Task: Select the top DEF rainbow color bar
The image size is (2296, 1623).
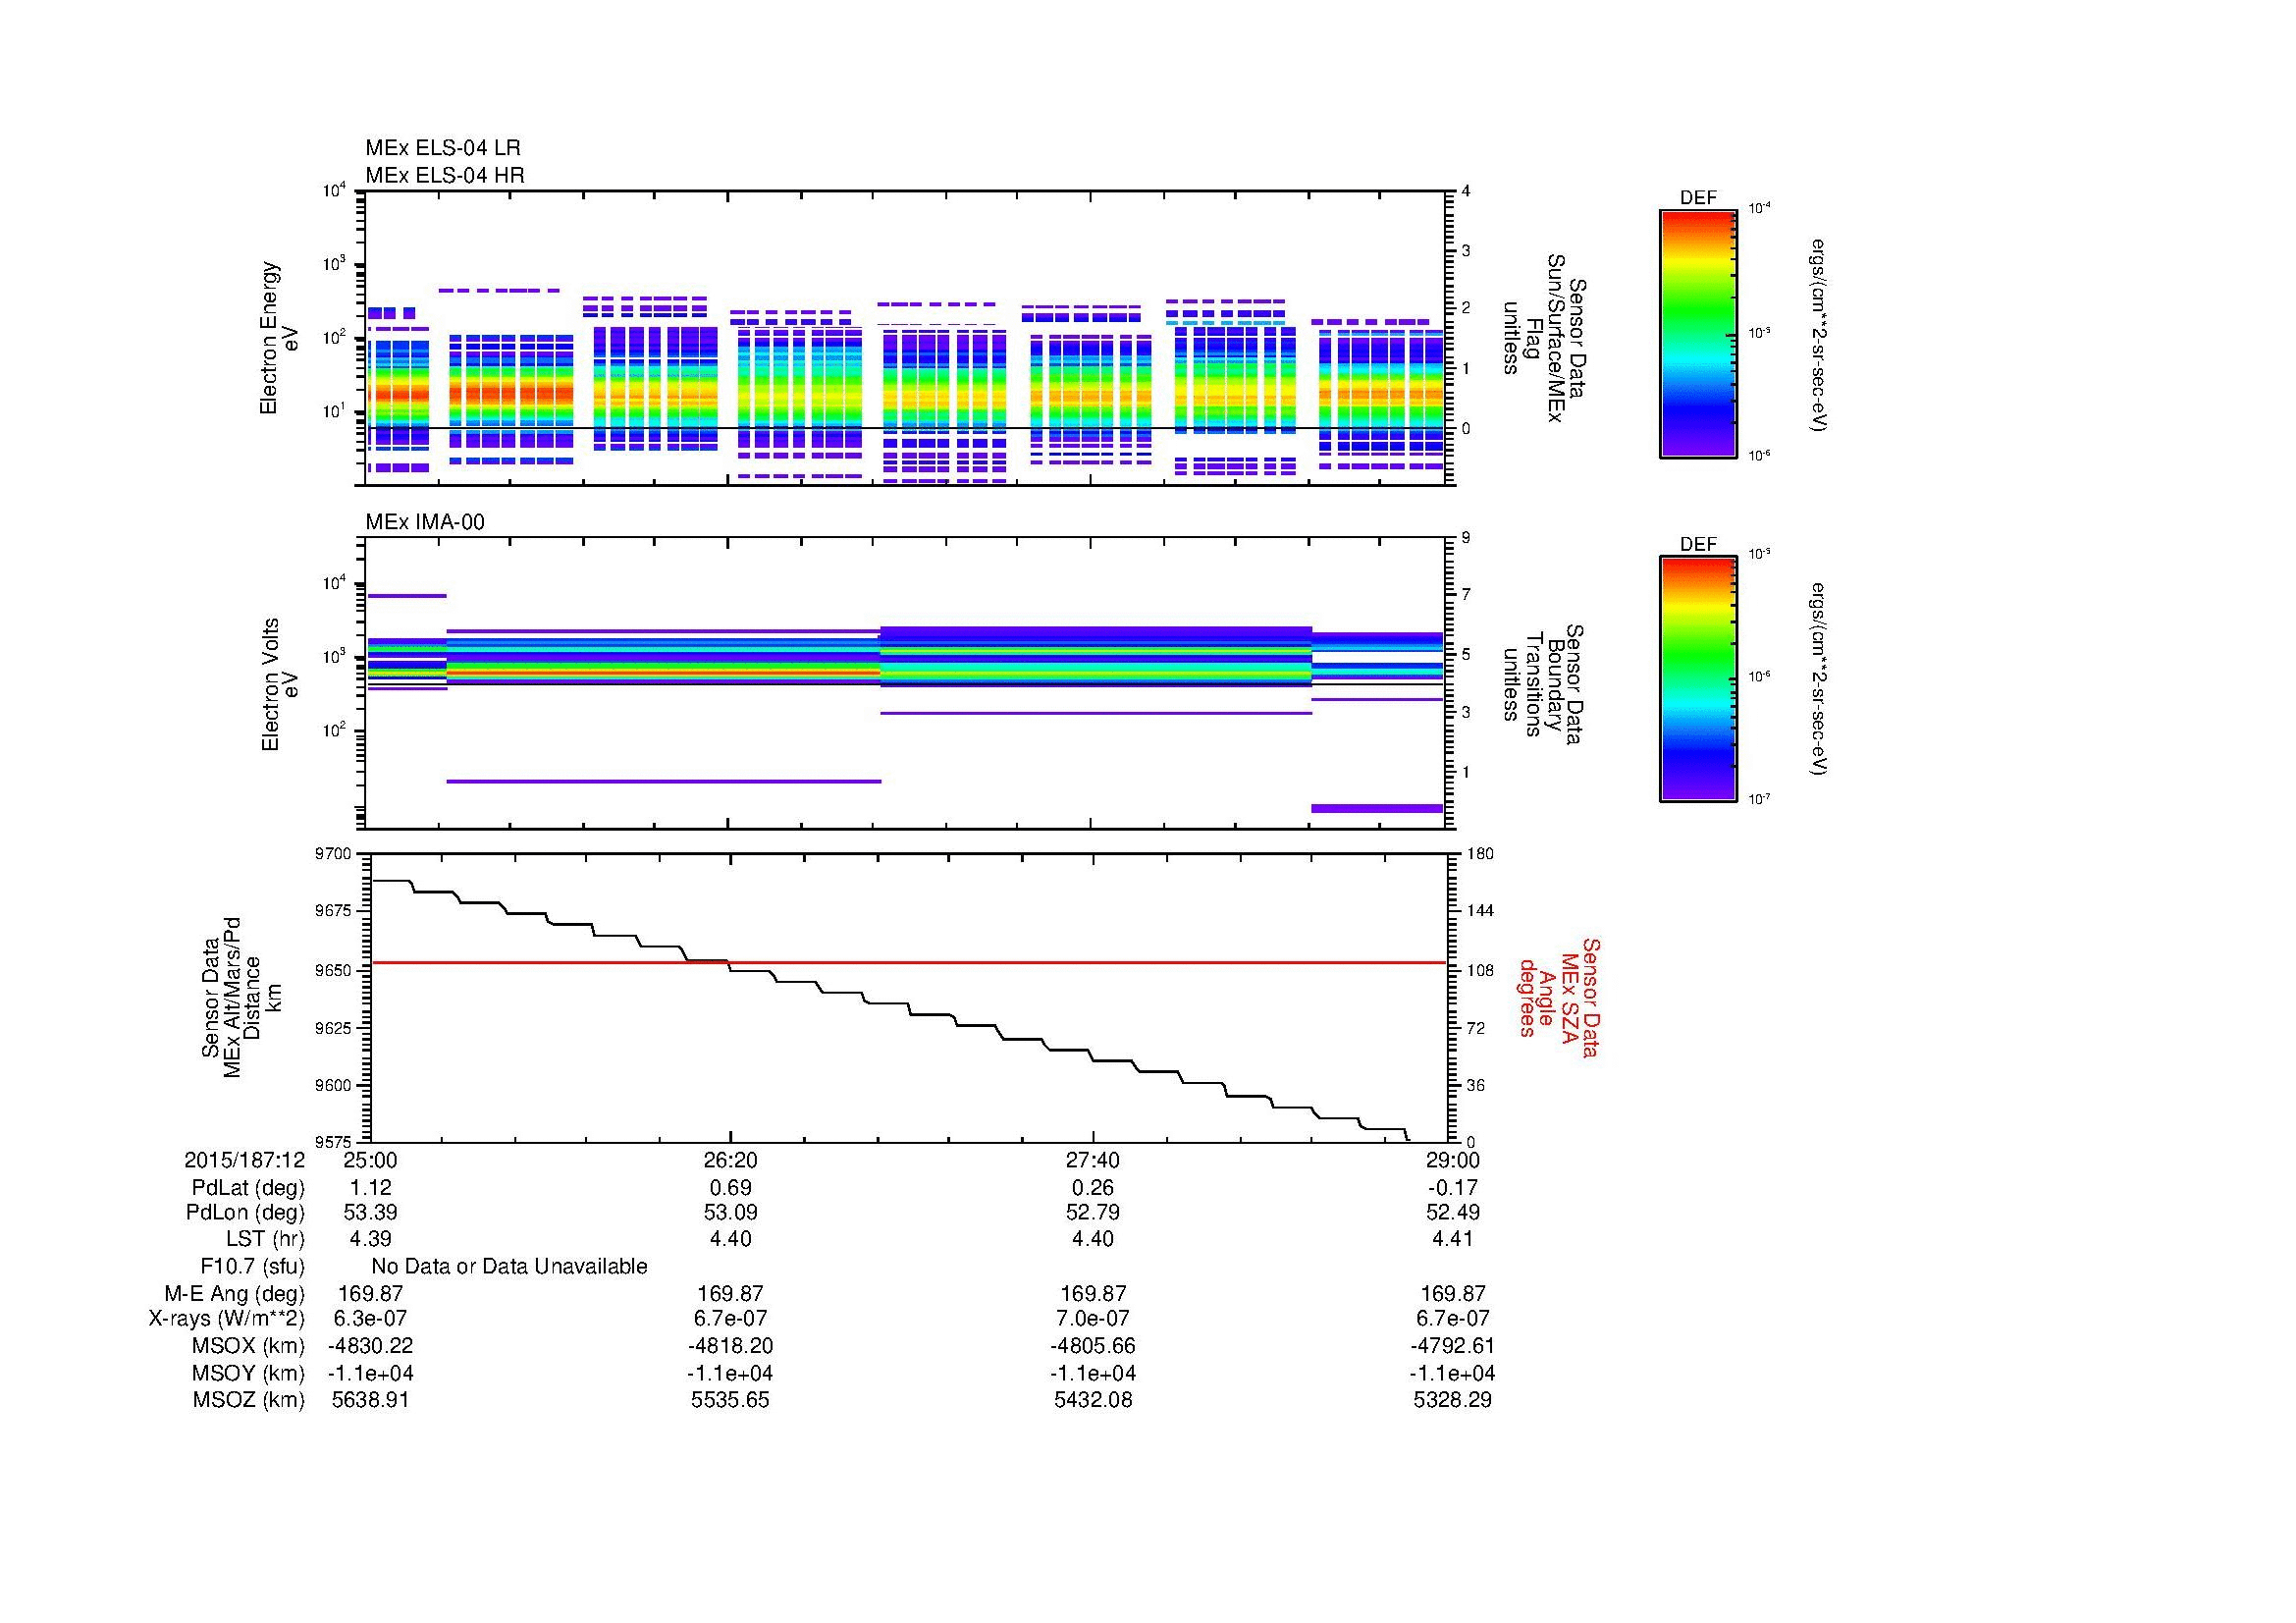Action: pyautogui.click(x=1698, y=333)
